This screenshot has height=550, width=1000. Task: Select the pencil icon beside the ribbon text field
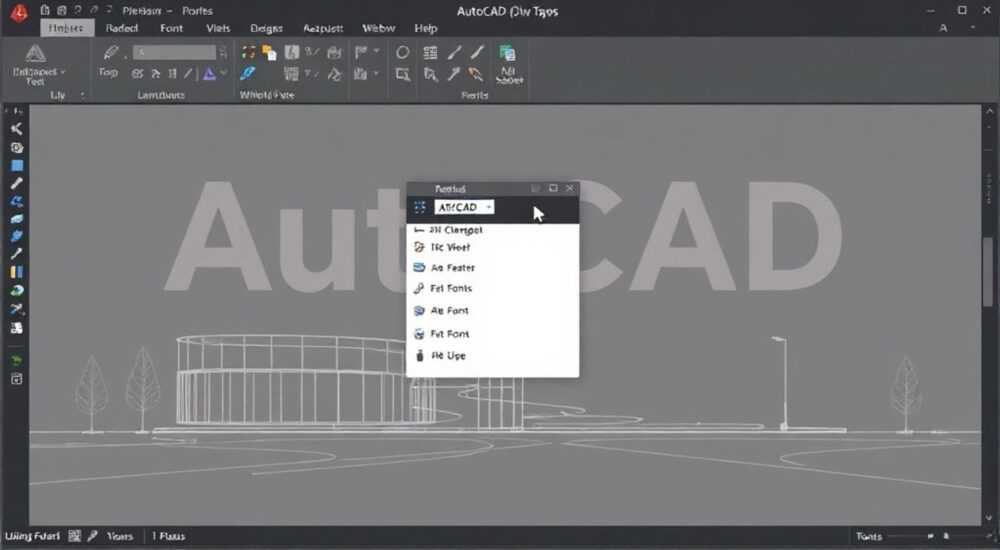[x=111, y=52]
